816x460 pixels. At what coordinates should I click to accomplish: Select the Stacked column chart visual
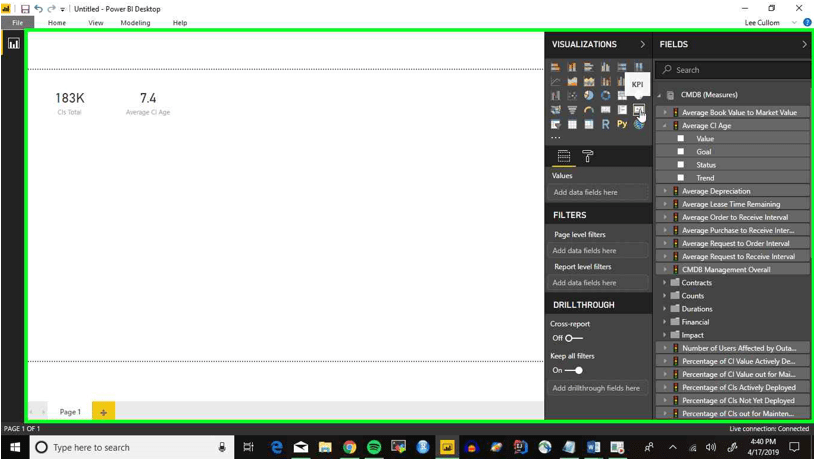pyautogui.click(x=572, y=67)
